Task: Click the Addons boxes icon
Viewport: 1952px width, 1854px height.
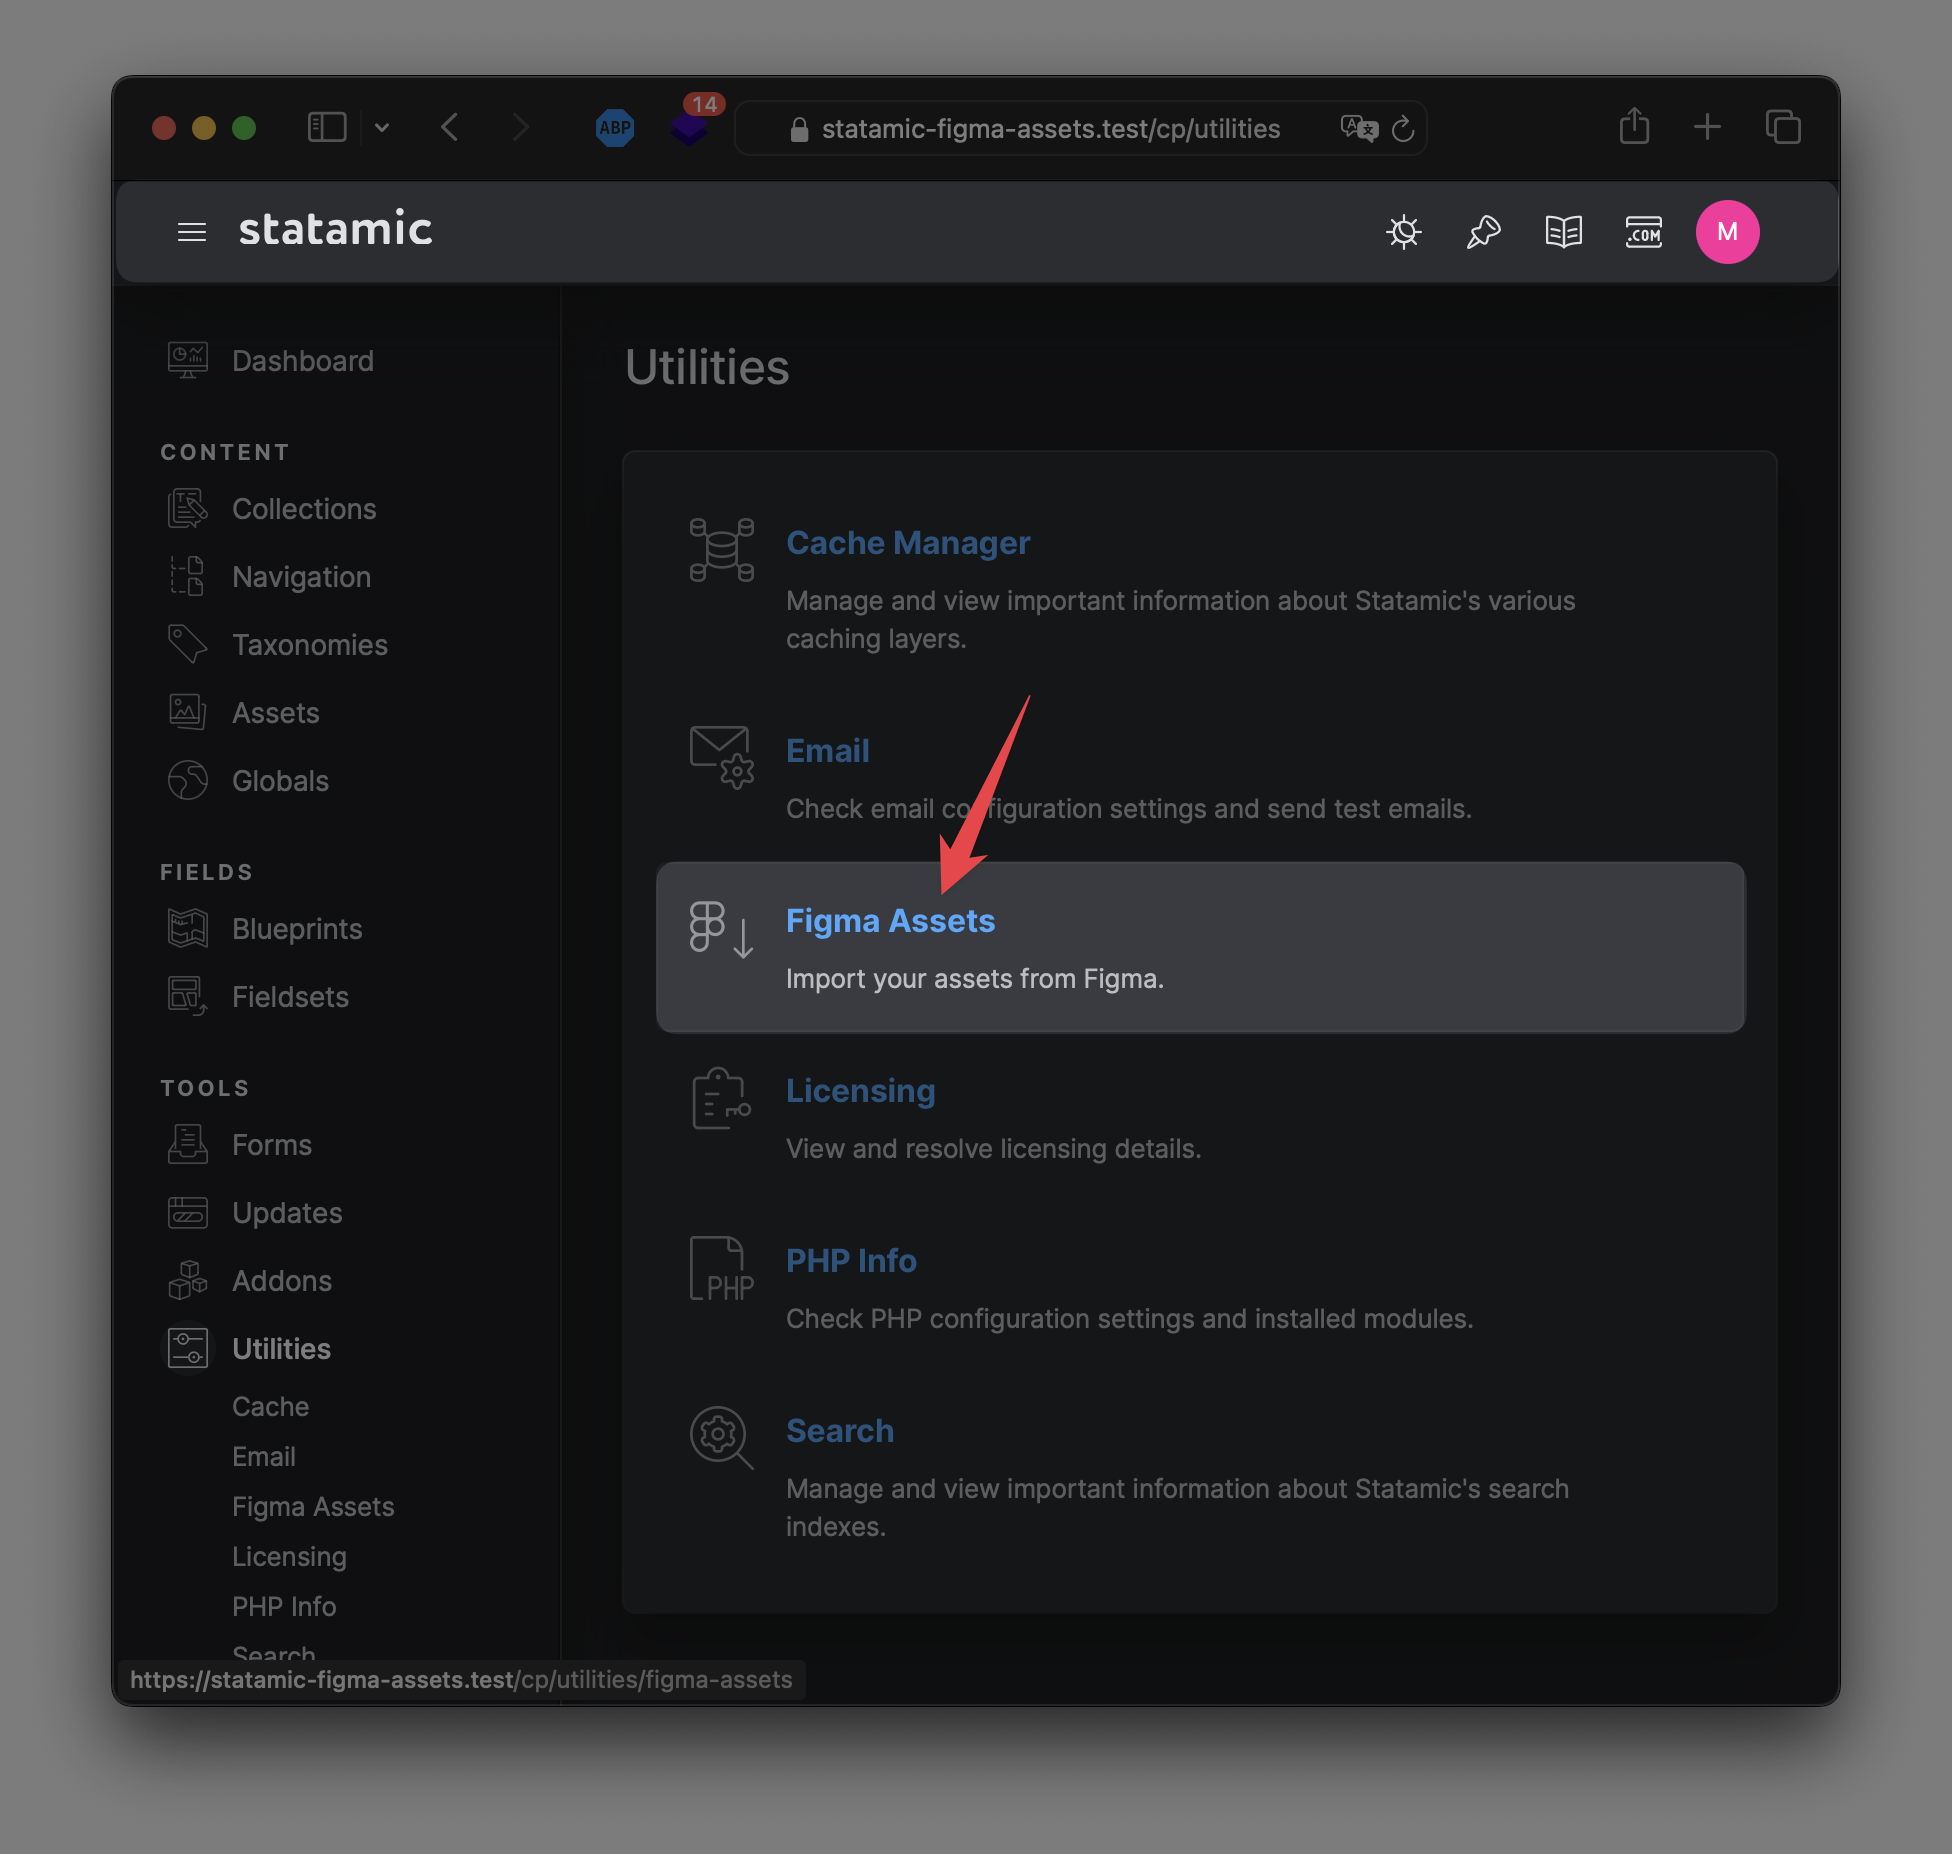Action: pos(188,1281)
